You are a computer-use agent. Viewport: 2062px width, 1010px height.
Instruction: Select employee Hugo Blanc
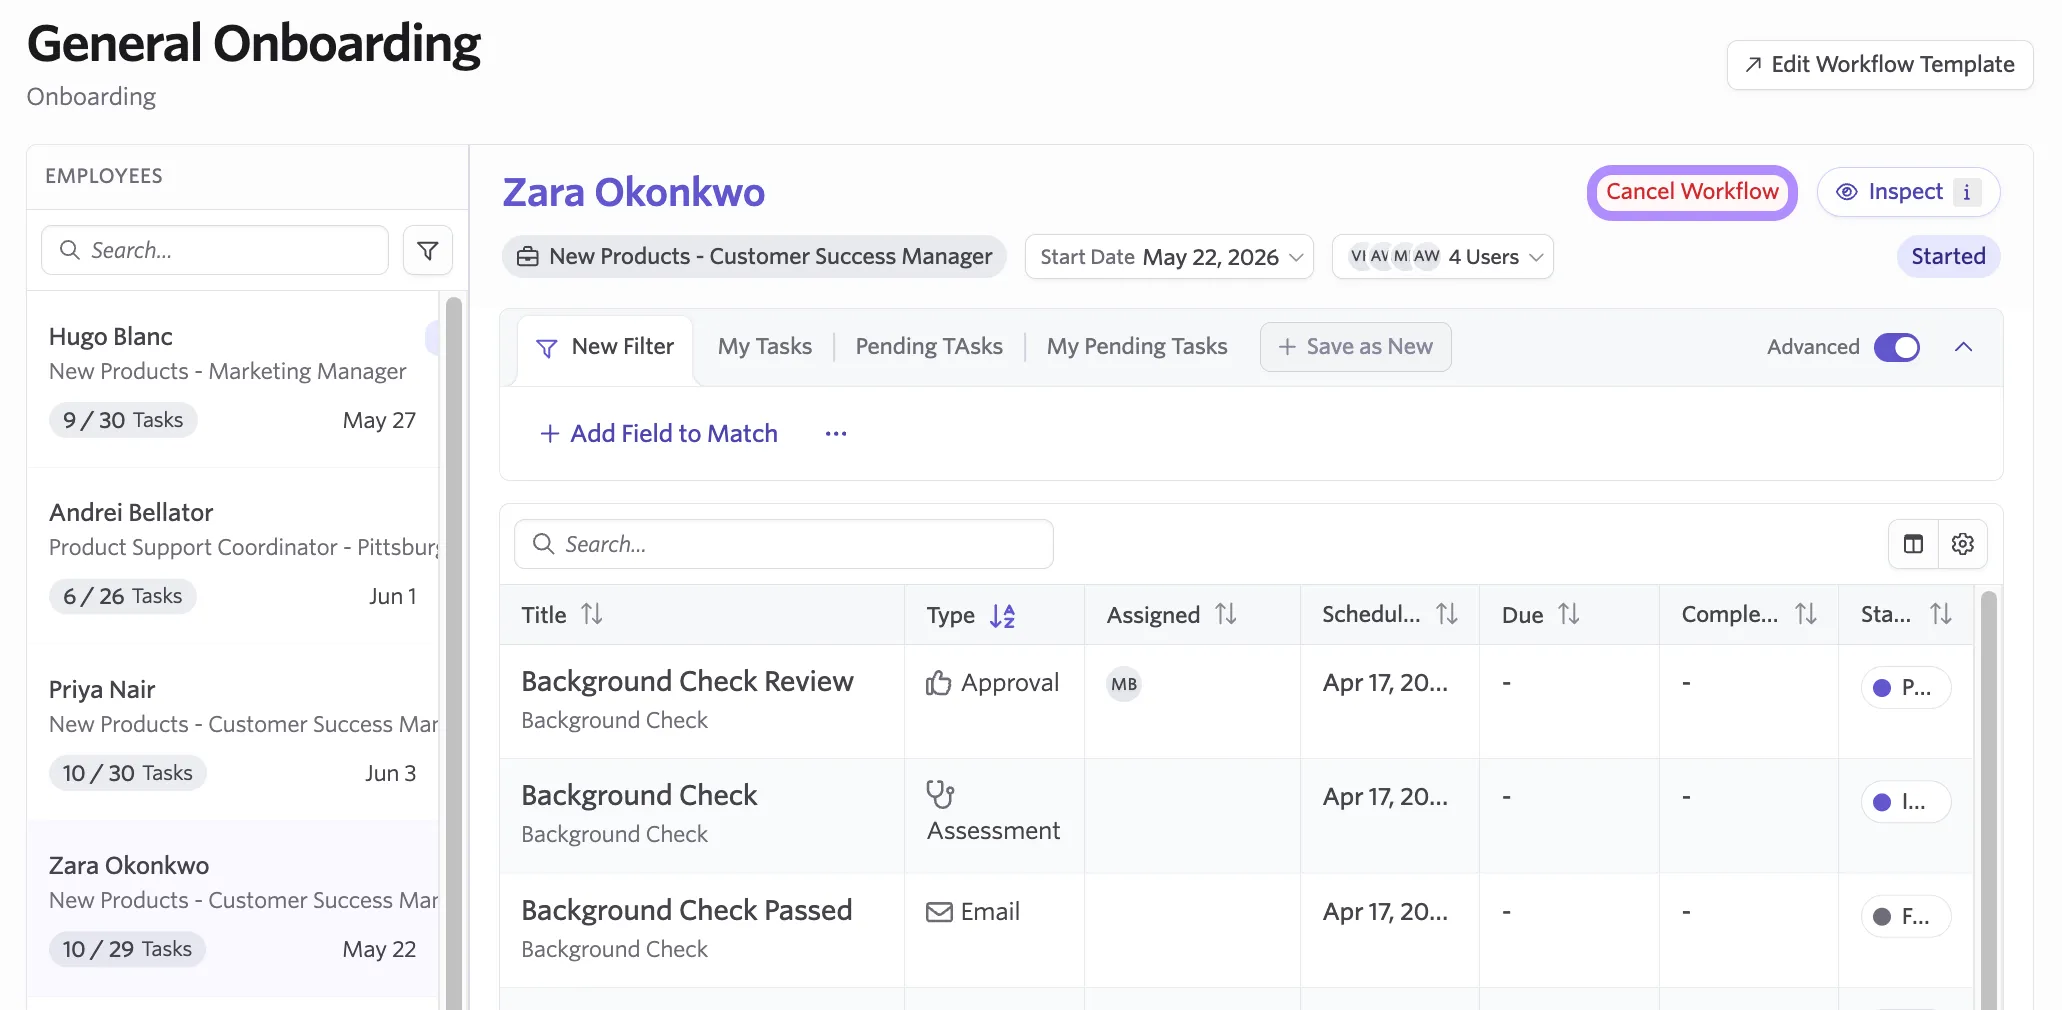[x=233, y=380]
